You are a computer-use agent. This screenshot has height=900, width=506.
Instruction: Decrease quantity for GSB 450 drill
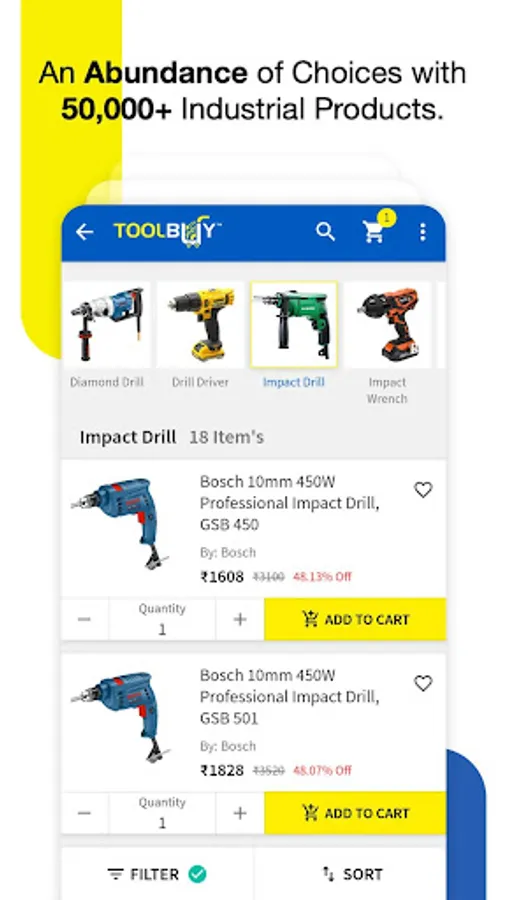(x=84, y=619)
